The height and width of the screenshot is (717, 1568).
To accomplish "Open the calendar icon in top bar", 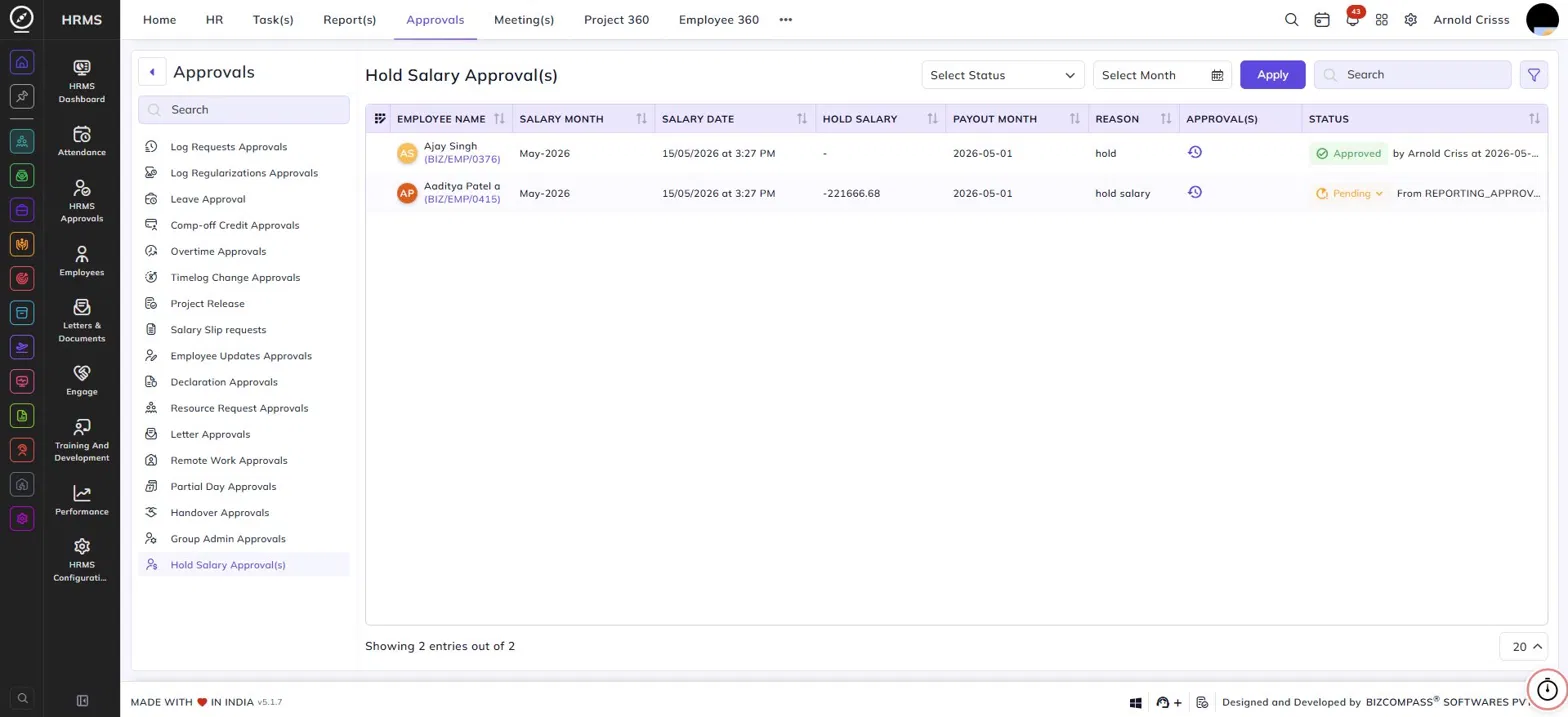I will point(1322,20).
